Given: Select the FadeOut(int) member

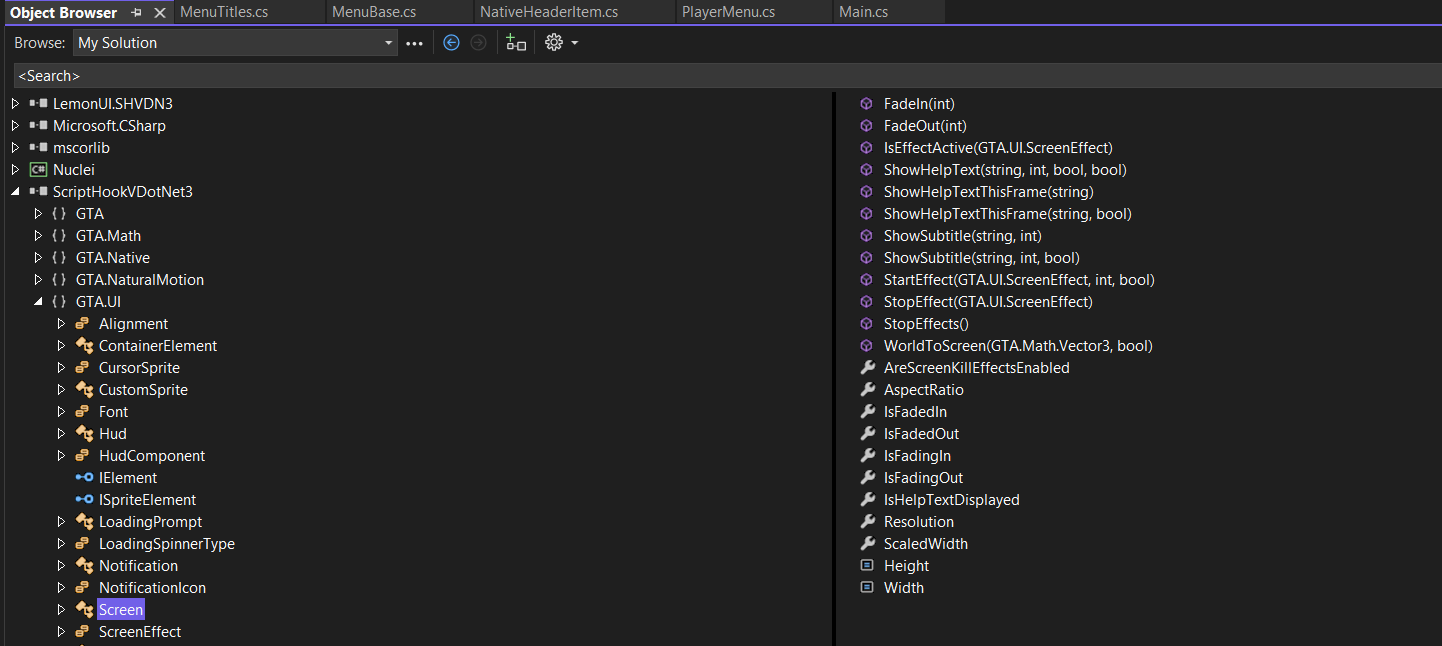Looking at the screenshot, I should tap(925, 126).
